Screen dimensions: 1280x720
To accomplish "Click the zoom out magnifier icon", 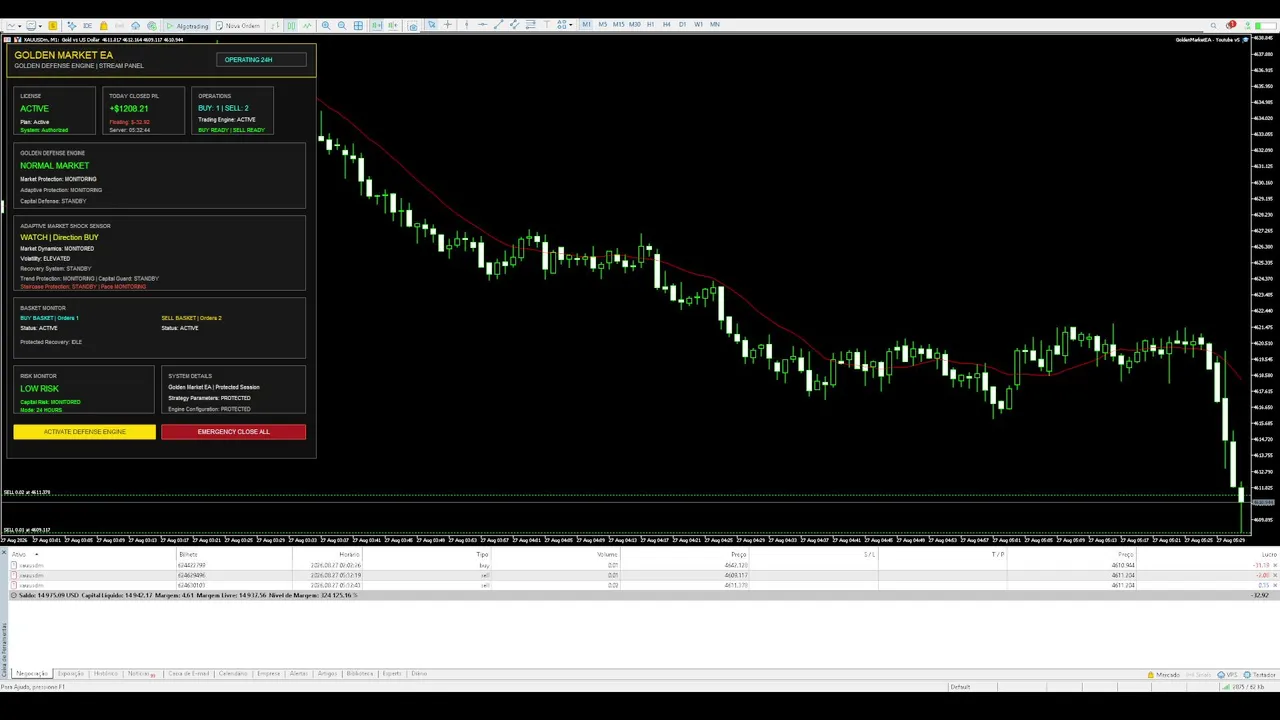I will point(342,25).
